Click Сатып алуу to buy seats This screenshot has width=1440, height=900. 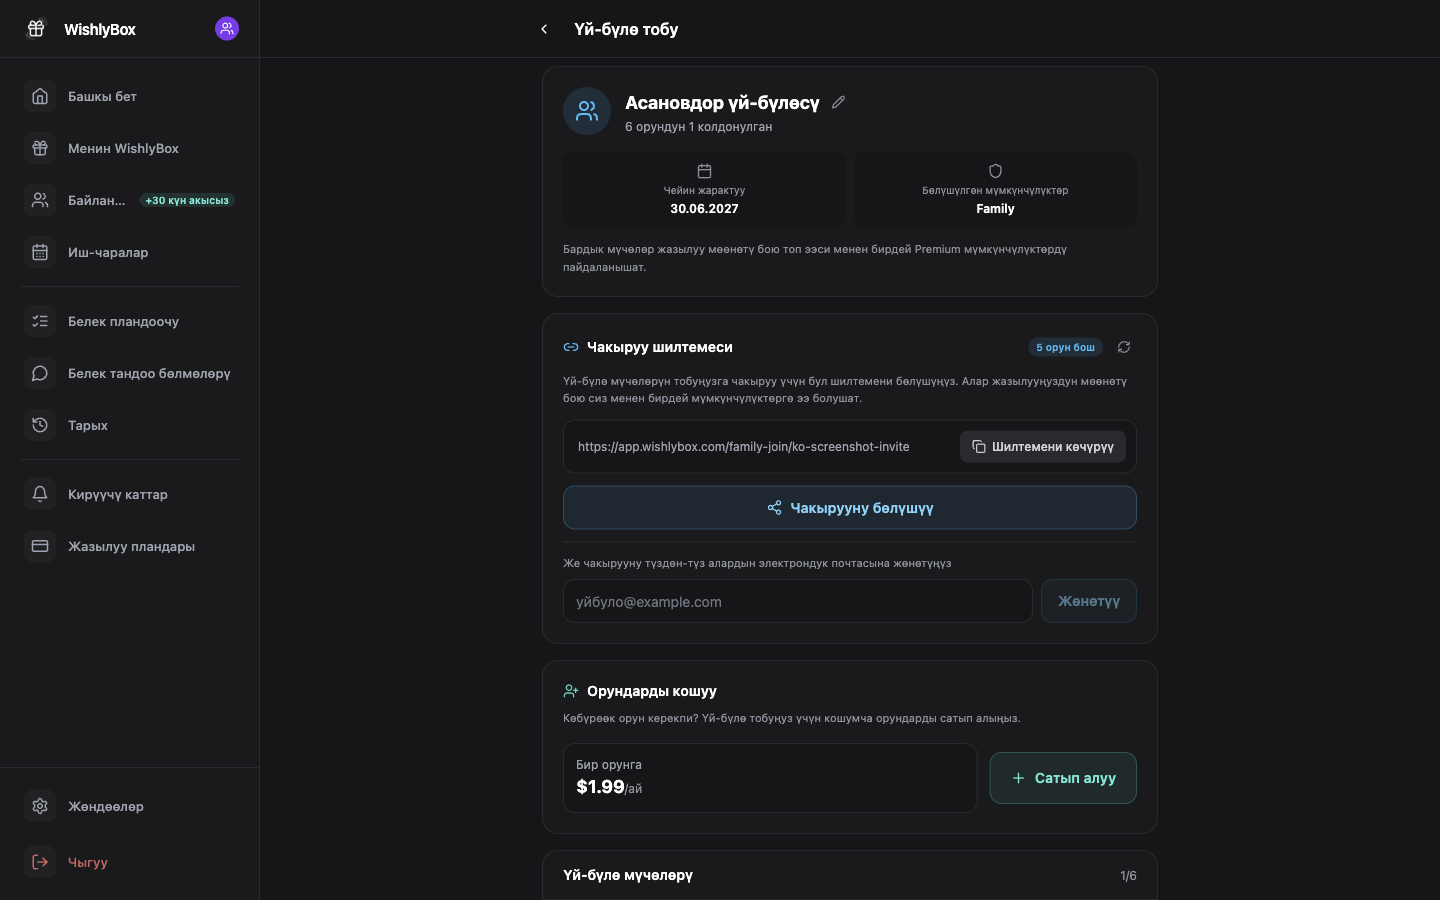(1063, 778)
